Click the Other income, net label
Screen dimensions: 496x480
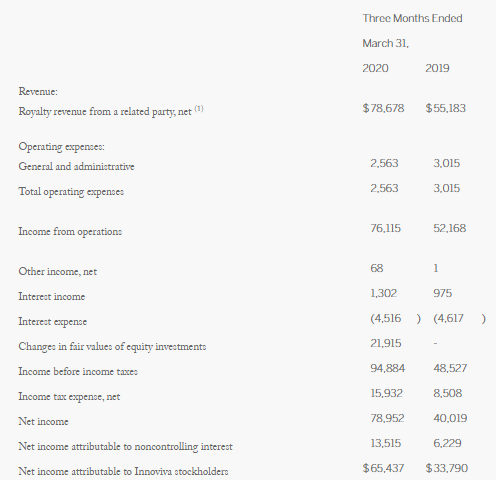(58, 272)
